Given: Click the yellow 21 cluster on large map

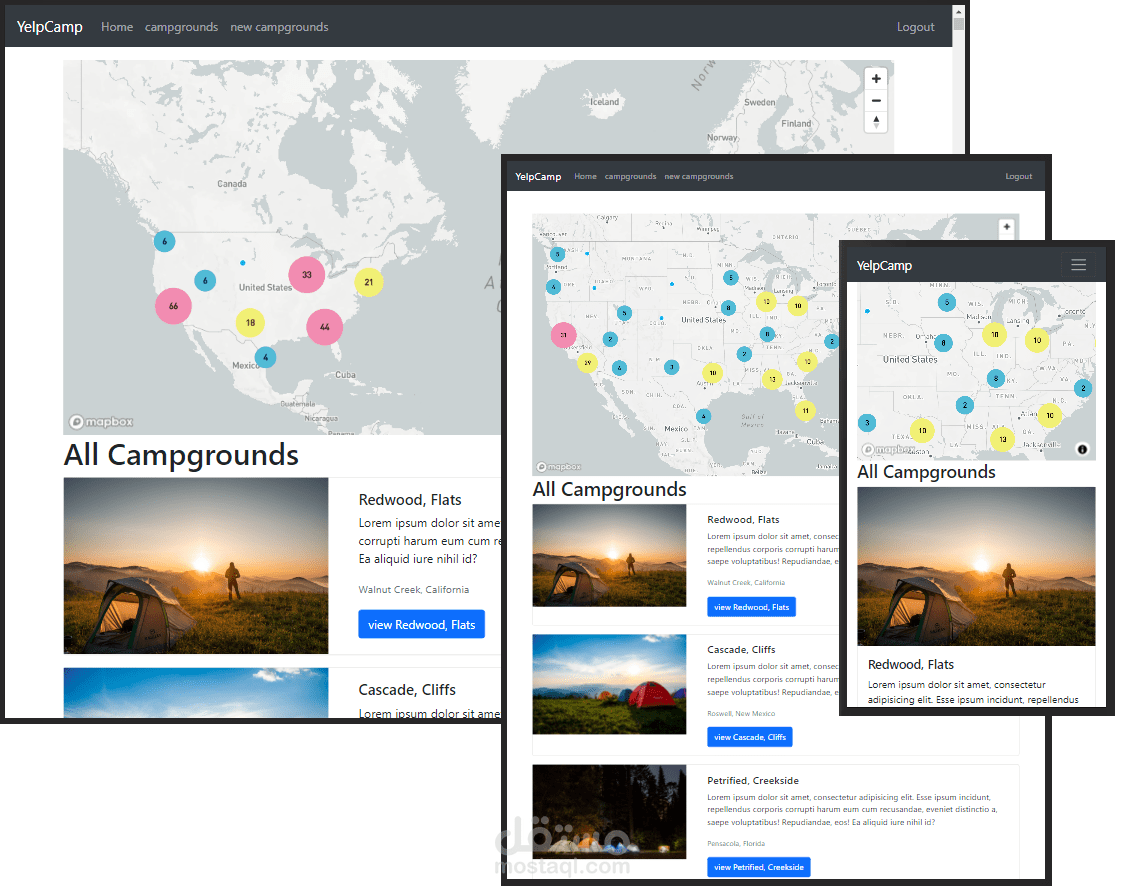Looking at the screenshot, I should 368,282.
